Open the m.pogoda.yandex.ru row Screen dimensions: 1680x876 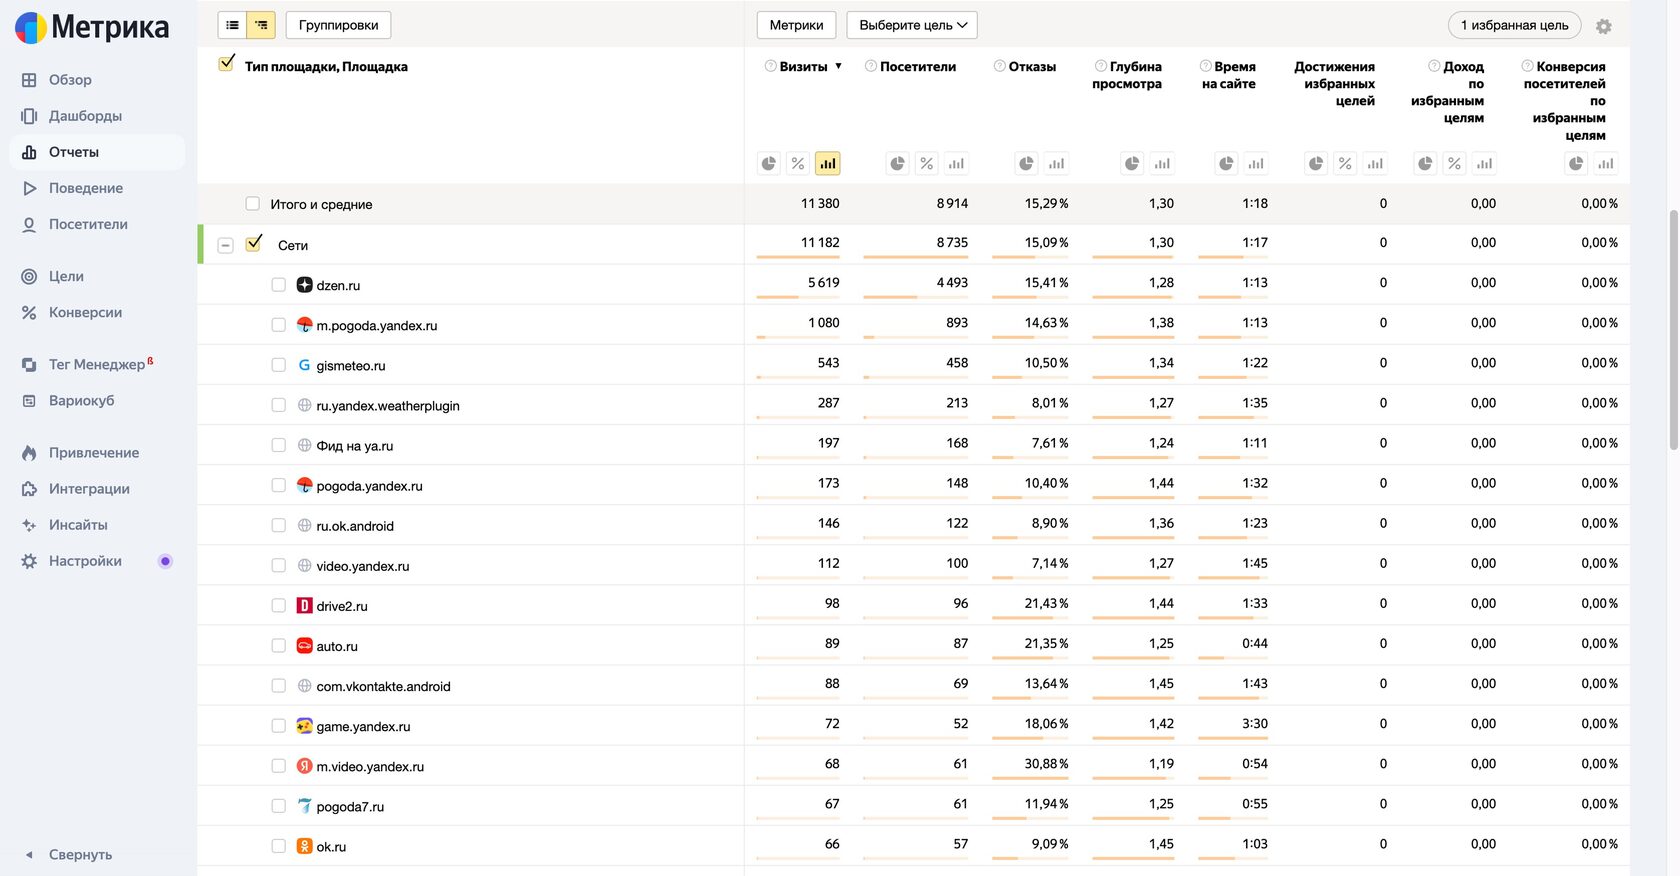pos(376,326)
